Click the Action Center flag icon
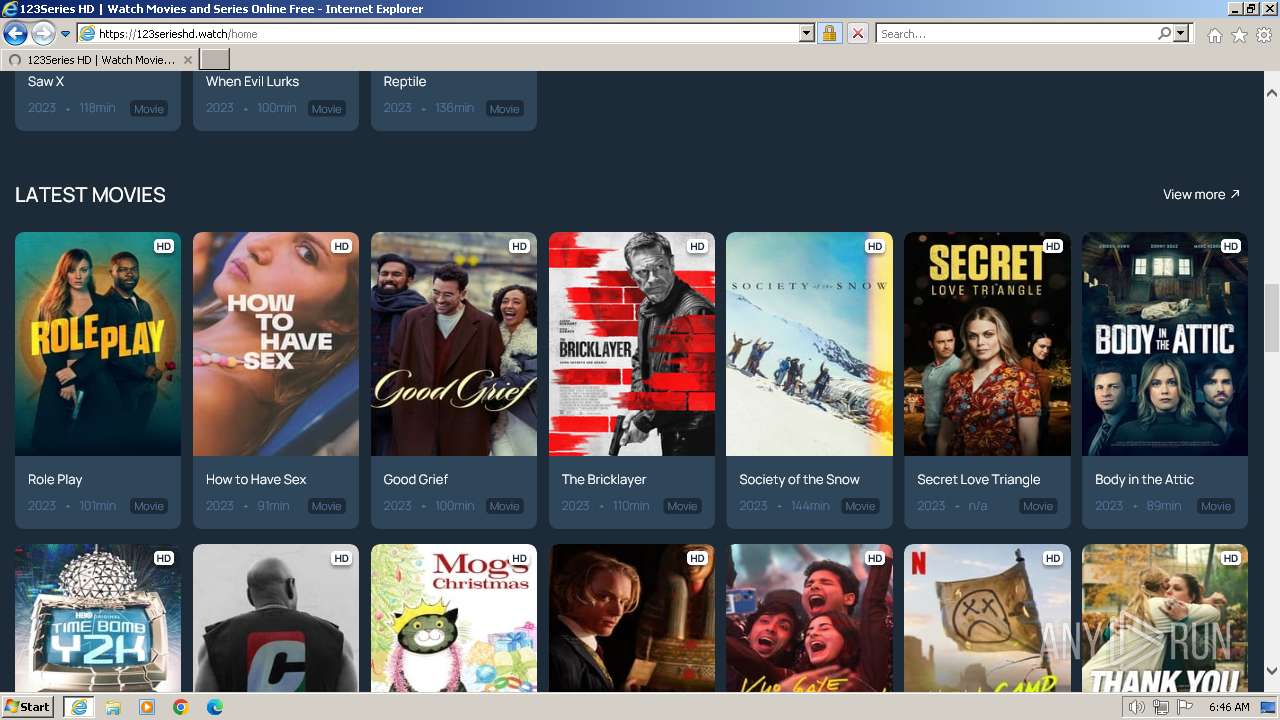The height and width of the screenshot is (720, 1280). pyautogui.click(x=1184, y=708)
